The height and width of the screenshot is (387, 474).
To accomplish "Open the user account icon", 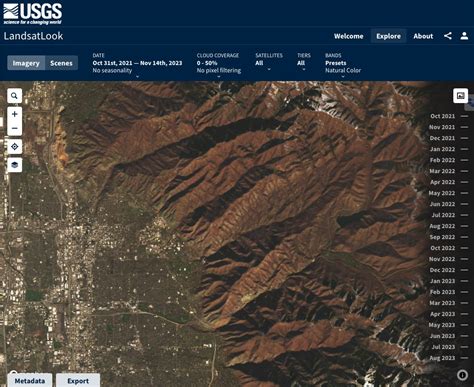I will pos(464,36).
